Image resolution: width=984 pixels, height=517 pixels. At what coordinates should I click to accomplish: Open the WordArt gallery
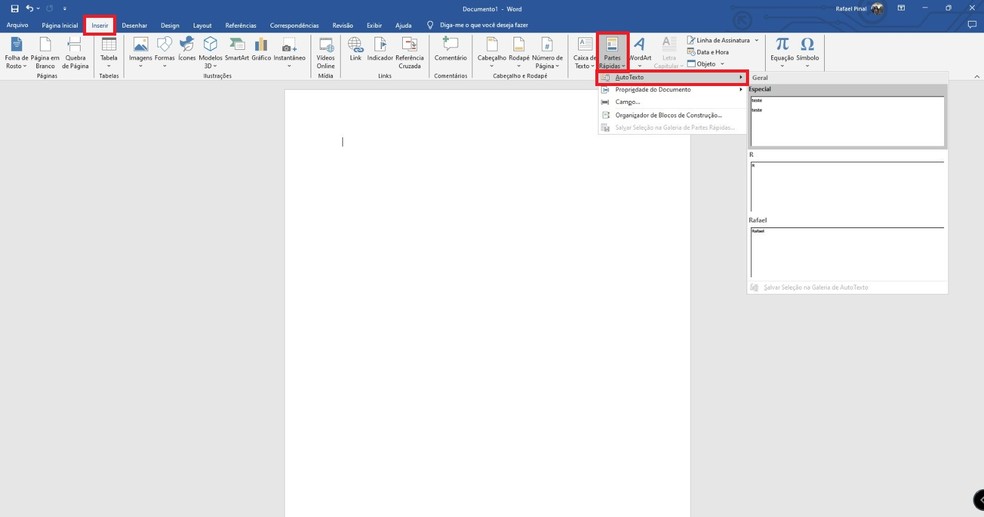click(639, 52)
